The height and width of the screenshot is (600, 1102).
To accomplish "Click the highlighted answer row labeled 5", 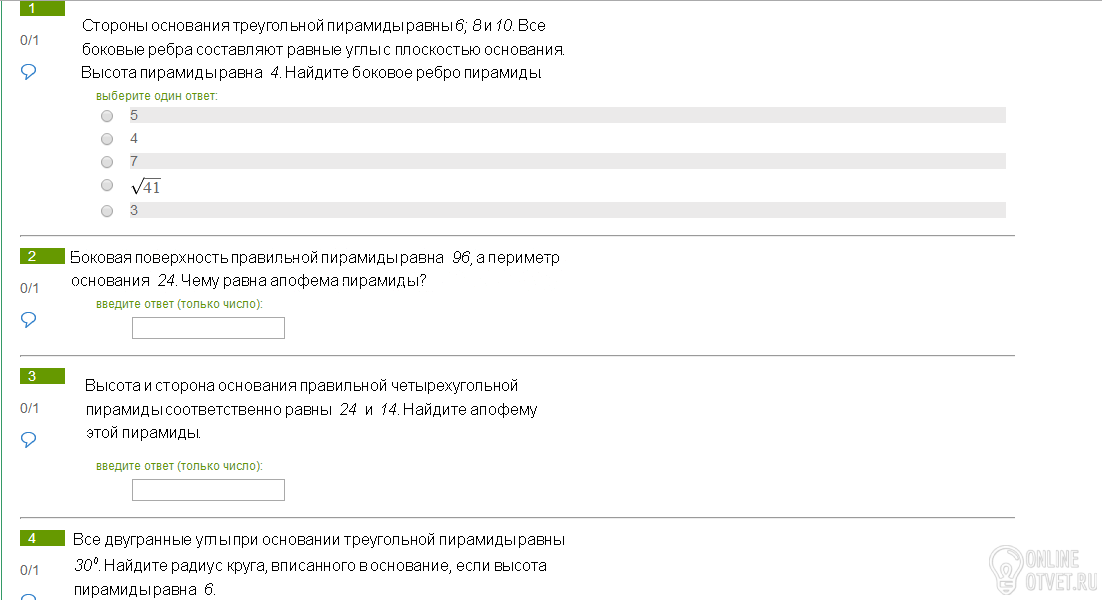I will [567, 115].
